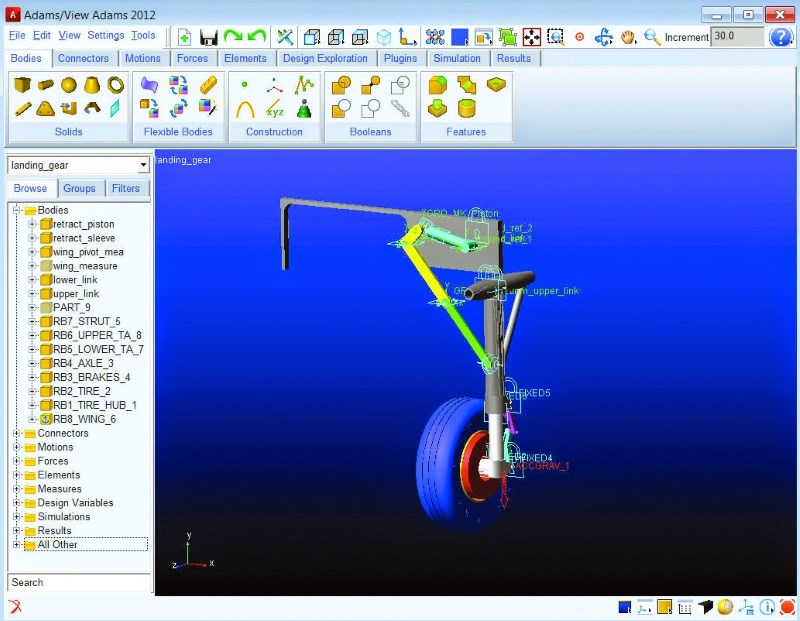Expand the Forces folder

coord(16,461)
